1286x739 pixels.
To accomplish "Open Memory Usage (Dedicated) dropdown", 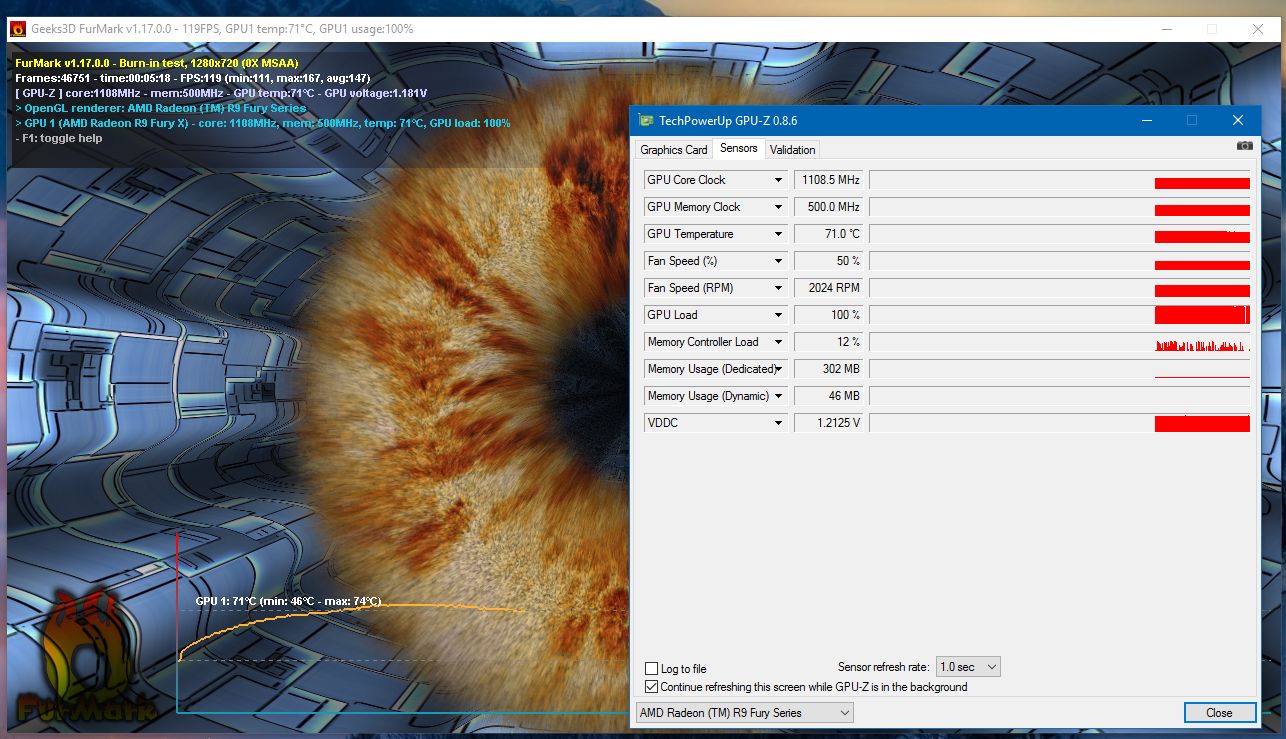I will (x=778, y=369).
